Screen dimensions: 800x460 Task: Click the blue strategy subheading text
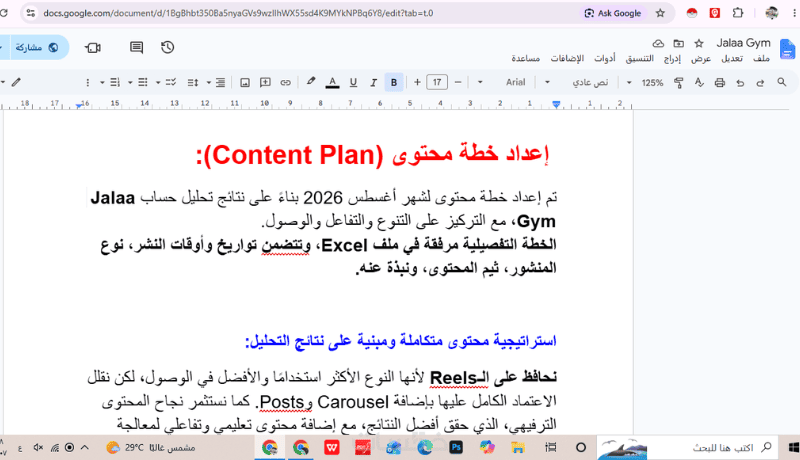(x=401, y=340)
